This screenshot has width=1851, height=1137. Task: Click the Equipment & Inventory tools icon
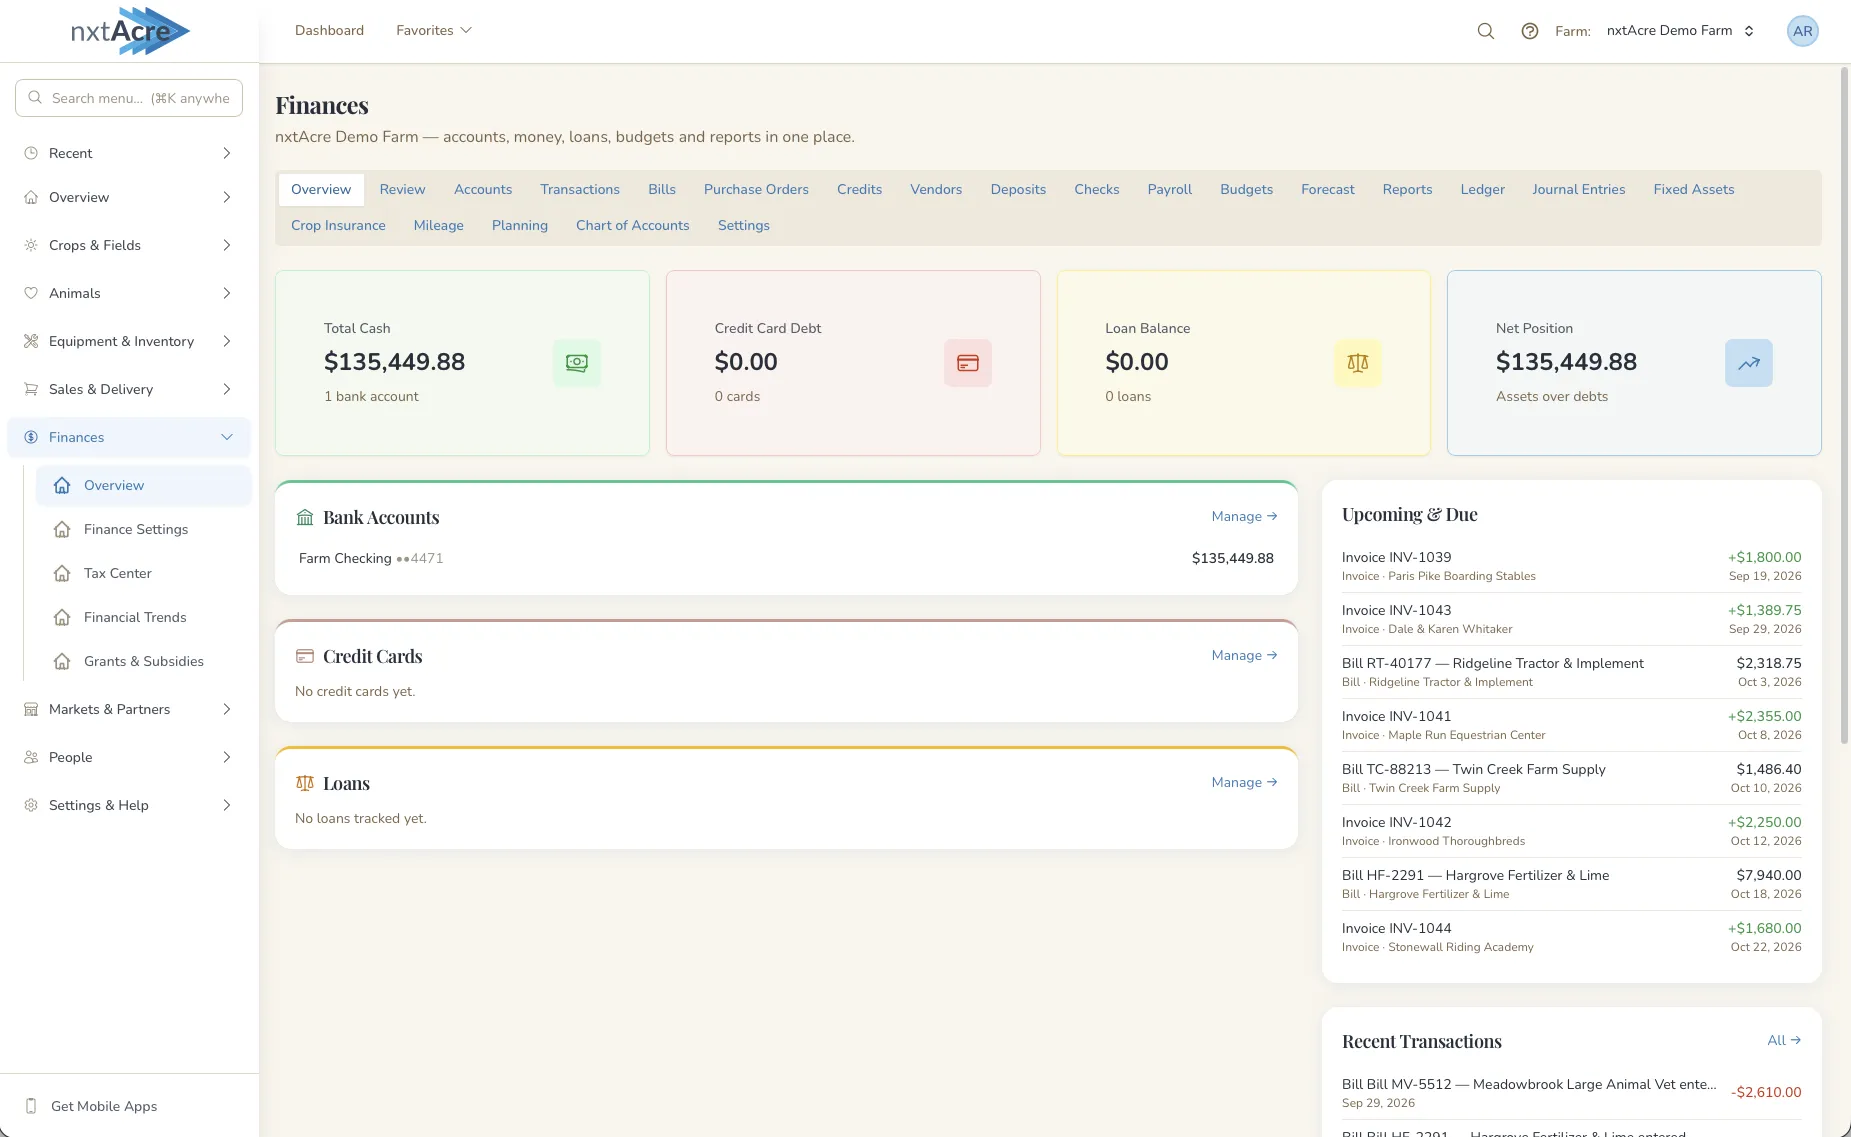31,341
